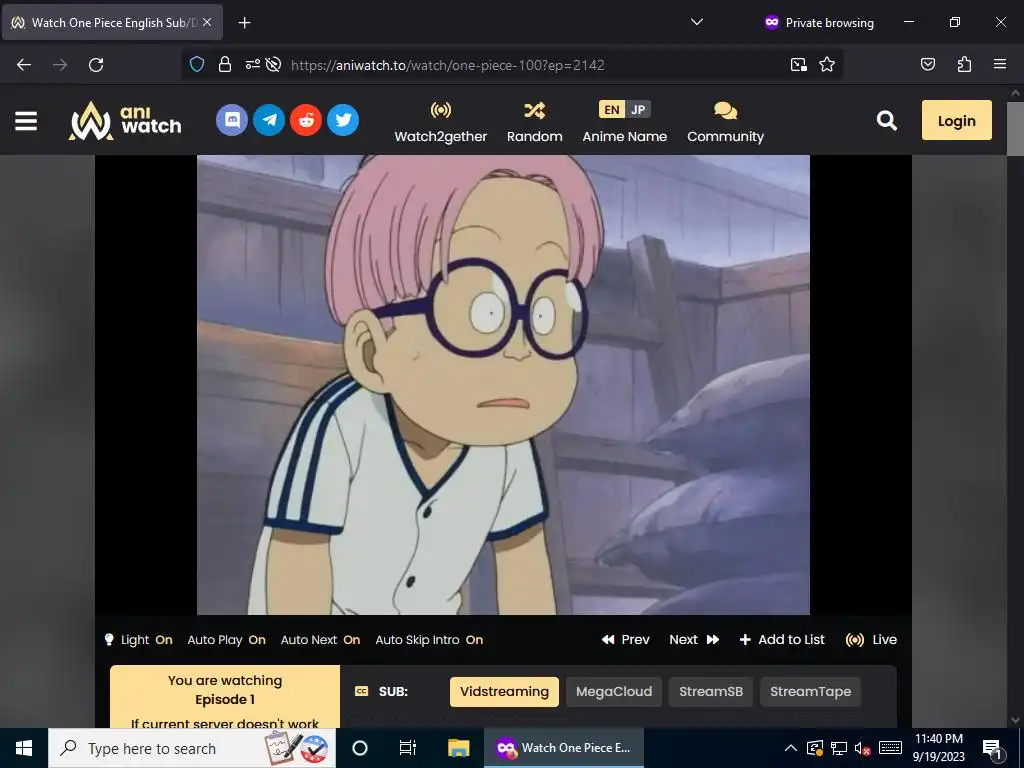This screenshot has width=1024, height=768.
Task: Open the taskbar clock and date
Action: (x=938, y=748)
